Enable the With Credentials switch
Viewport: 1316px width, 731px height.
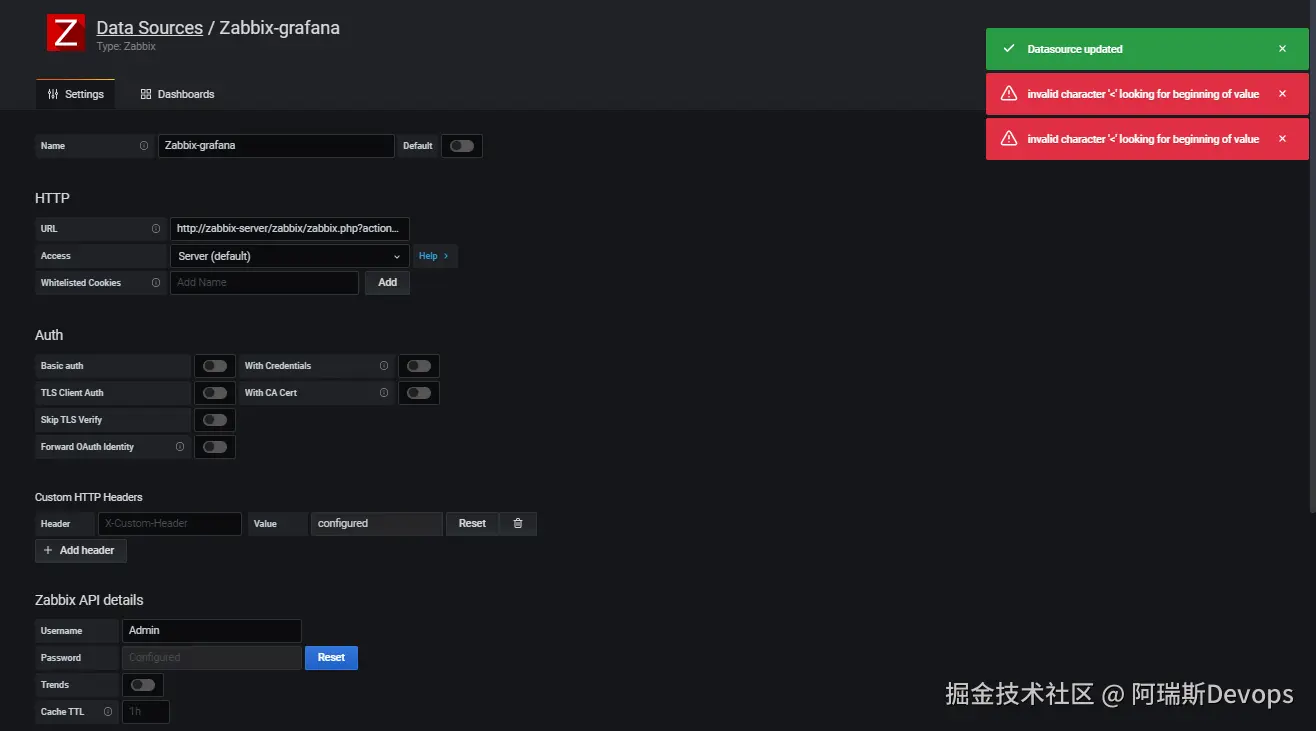[x=419, y=366]
